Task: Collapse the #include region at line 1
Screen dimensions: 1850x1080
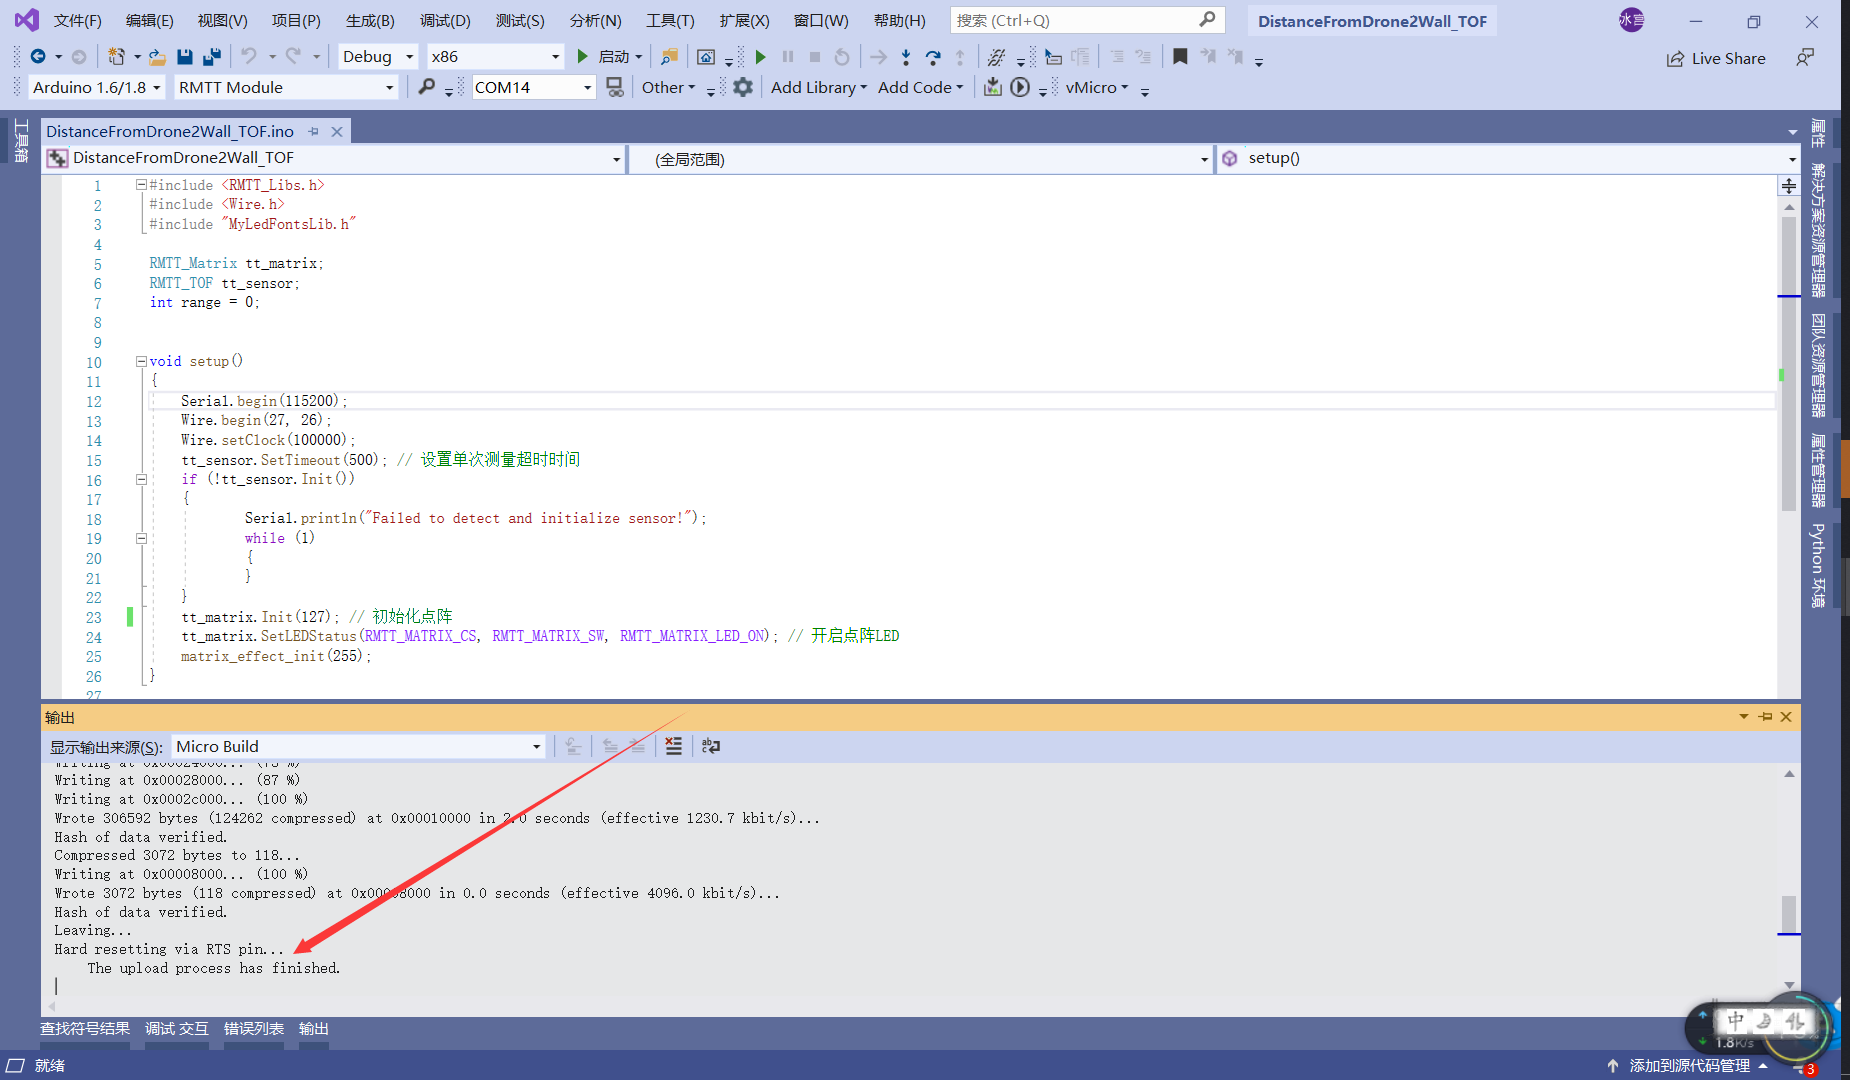Action: 142,185
